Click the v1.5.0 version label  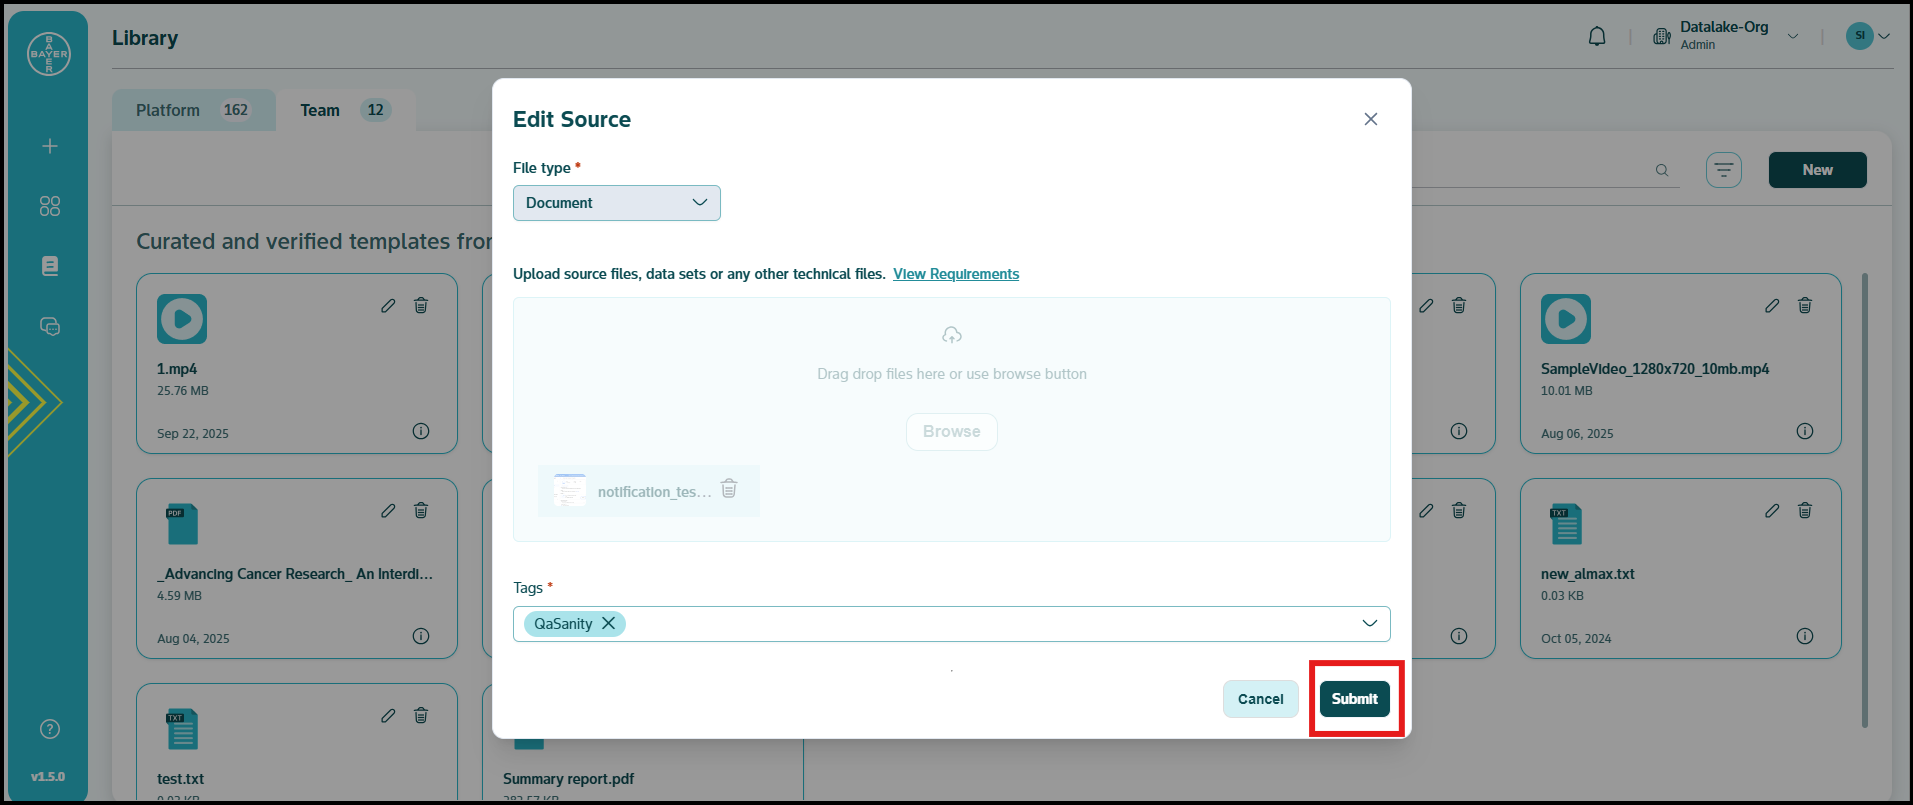(48, 777)
